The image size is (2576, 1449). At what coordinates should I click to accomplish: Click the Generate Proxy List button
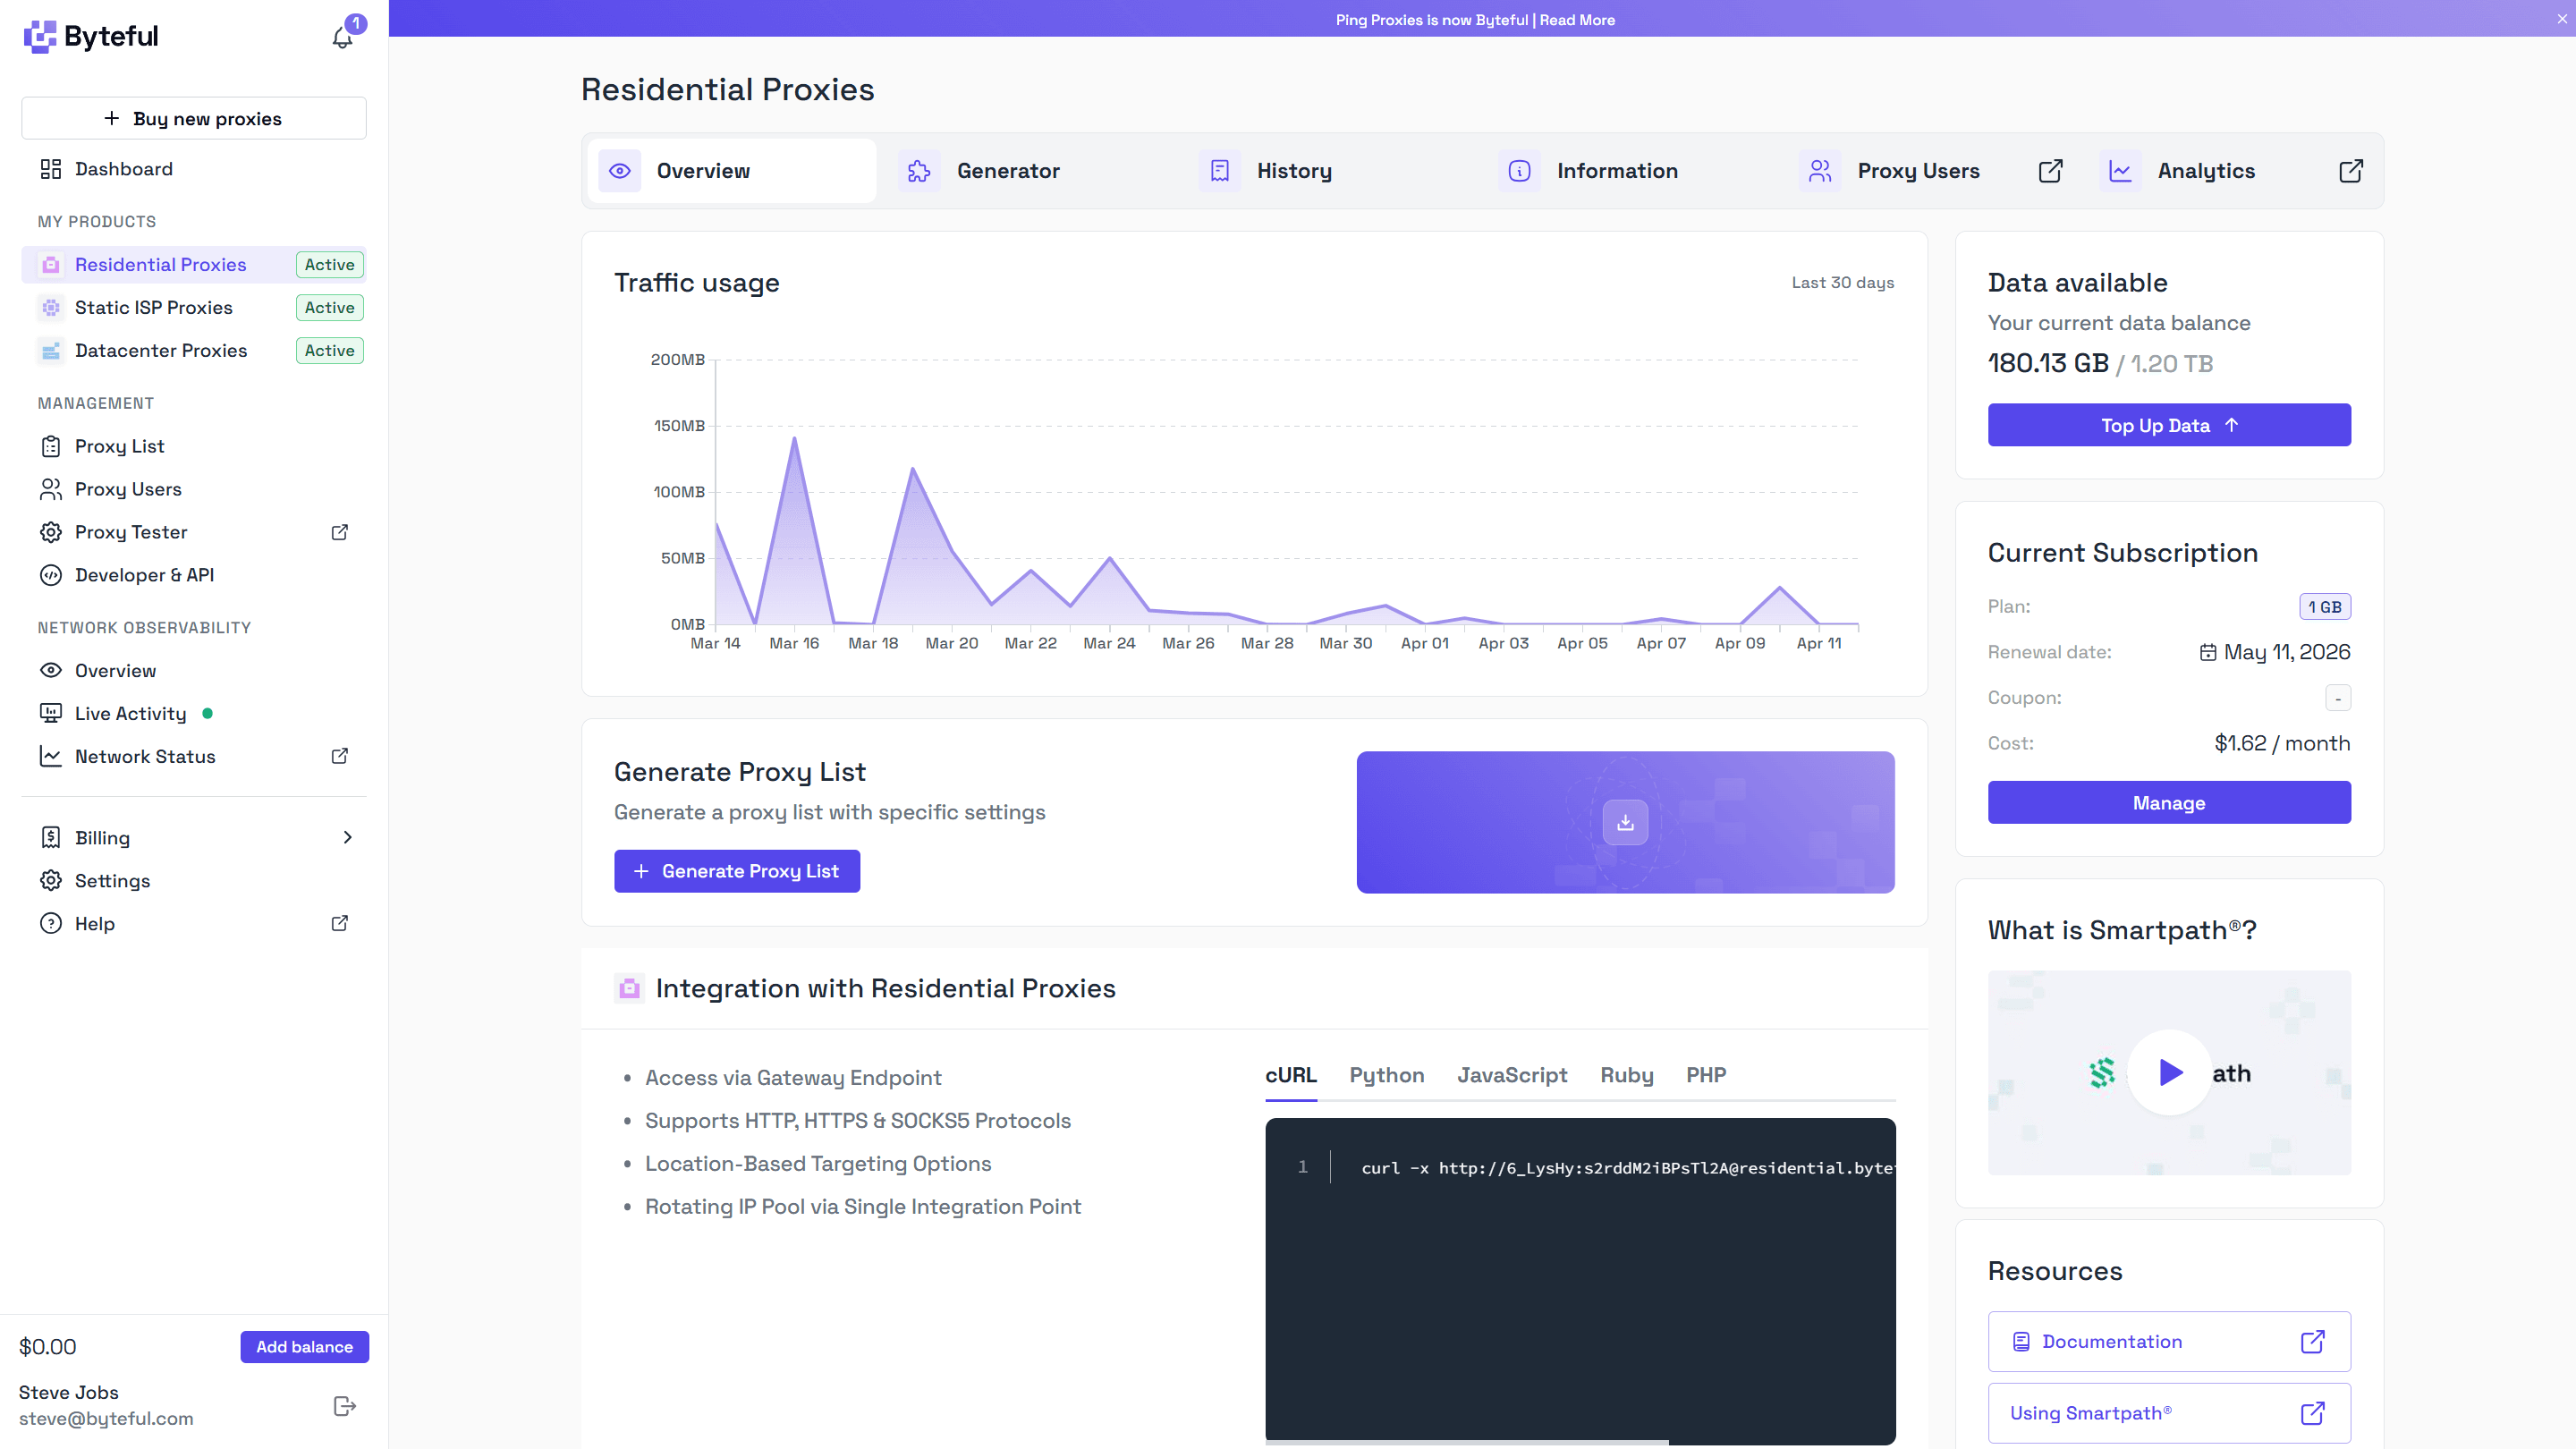(x=737, y=871)
